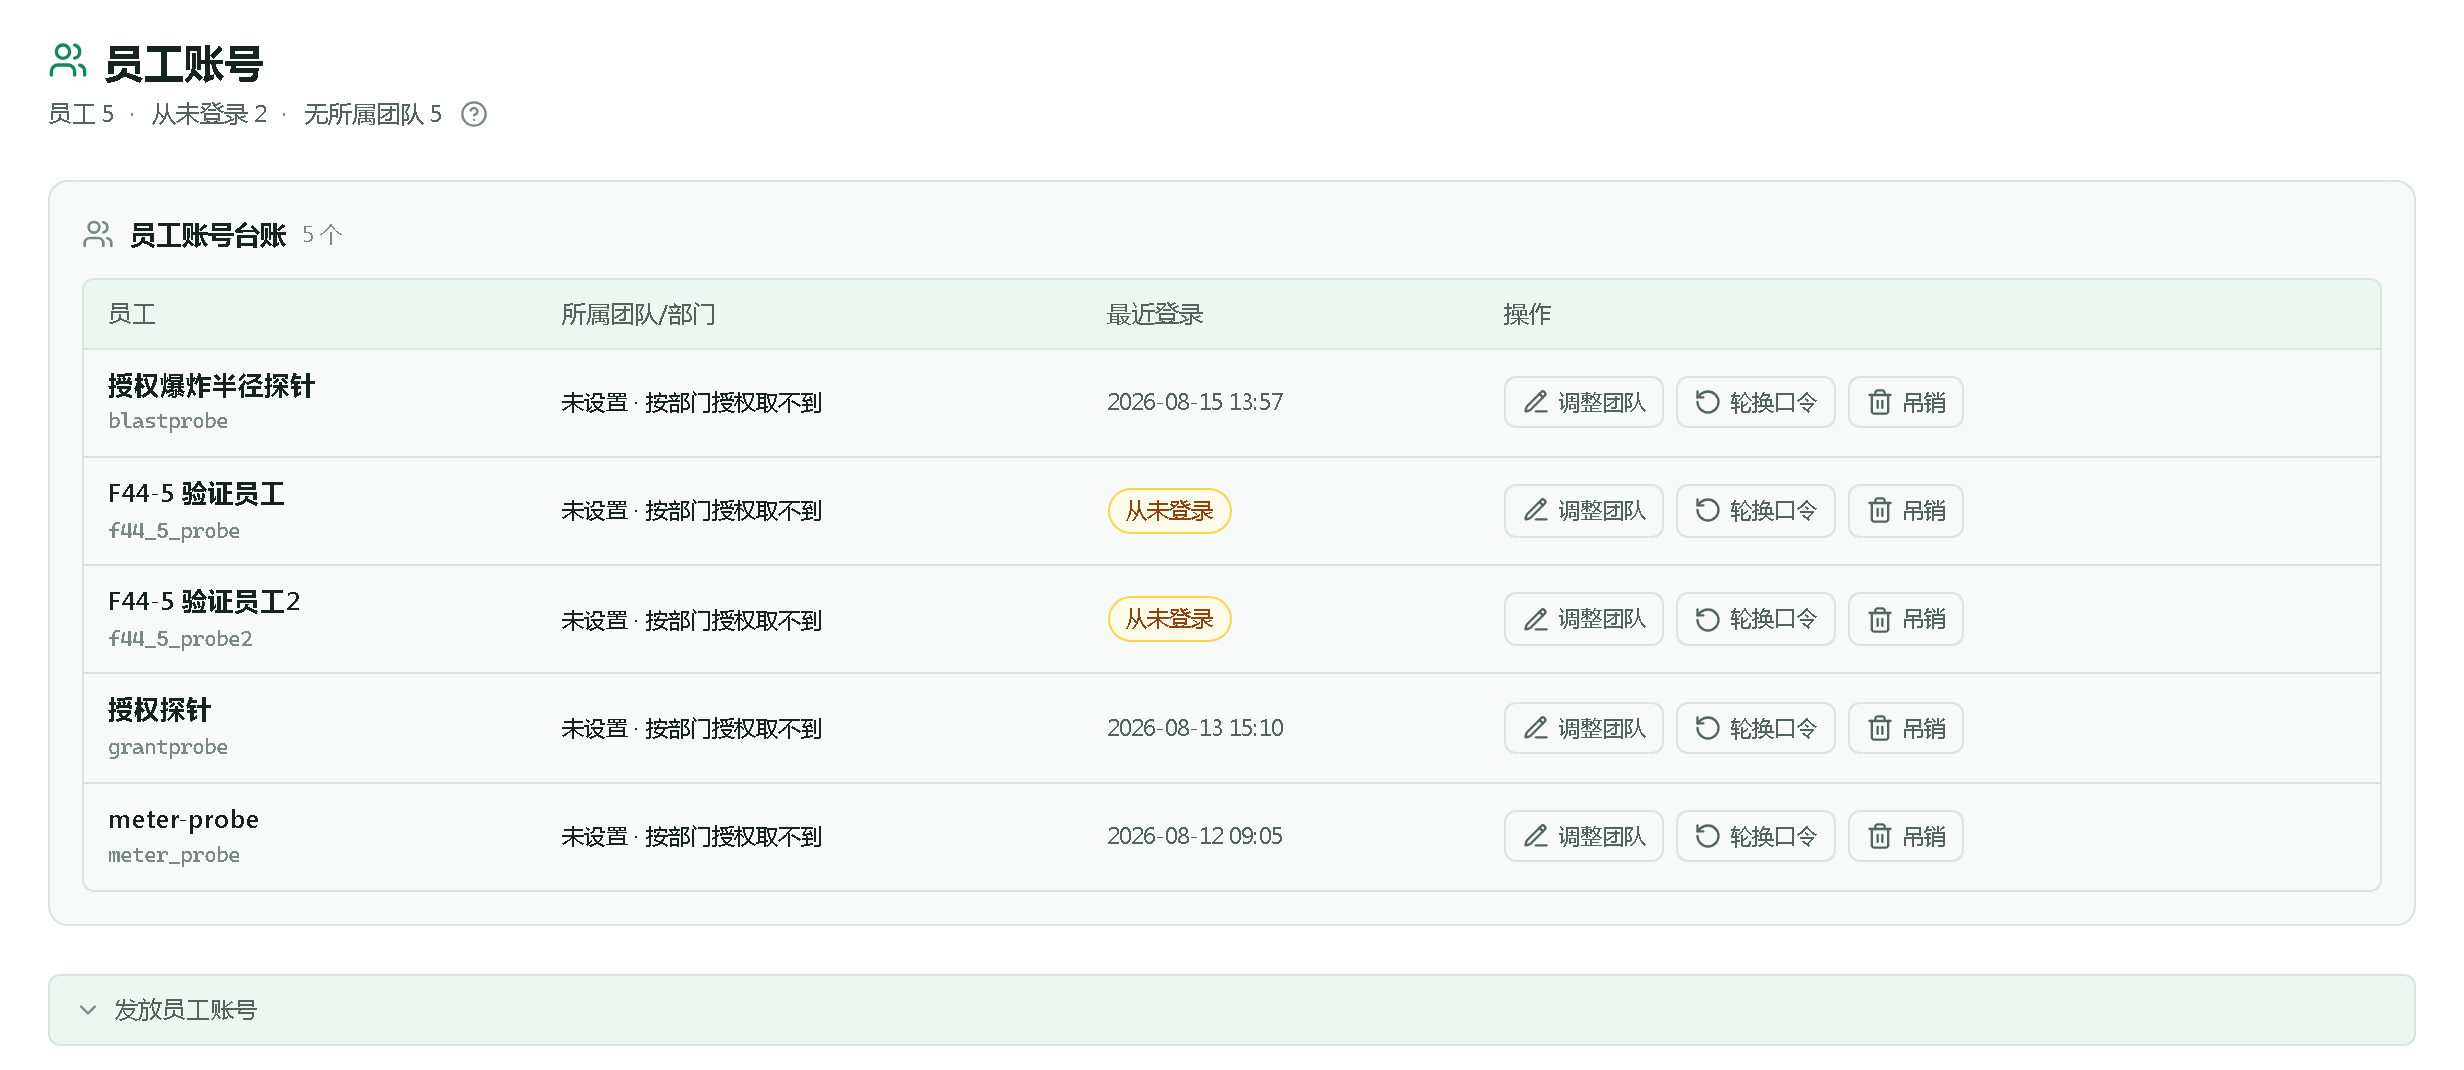Screen dimensions: 2464x1070
Task: Click employee name meter-probe
Action: coord(184,820)
